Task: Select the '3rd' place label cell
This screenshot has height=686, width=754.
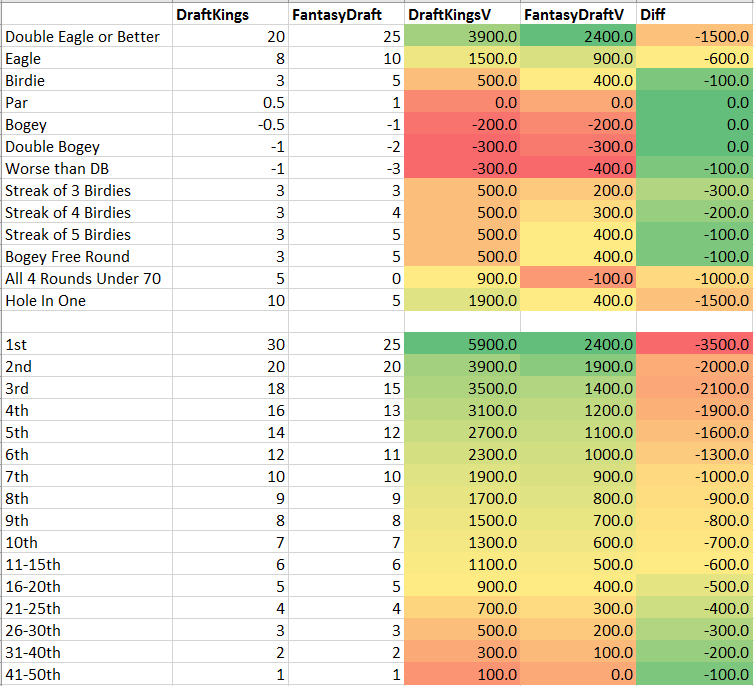Action: click(87, 388)
